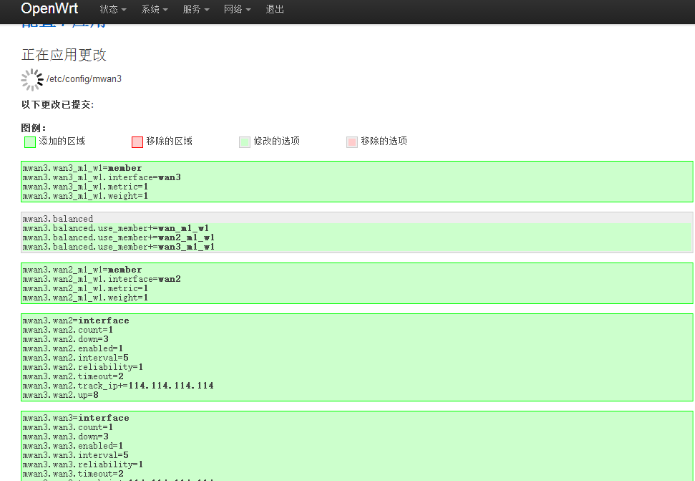Click the OpenWrt brand logo link
The width and height of the screenshot is (695, 481).
(x=49, y=8)
